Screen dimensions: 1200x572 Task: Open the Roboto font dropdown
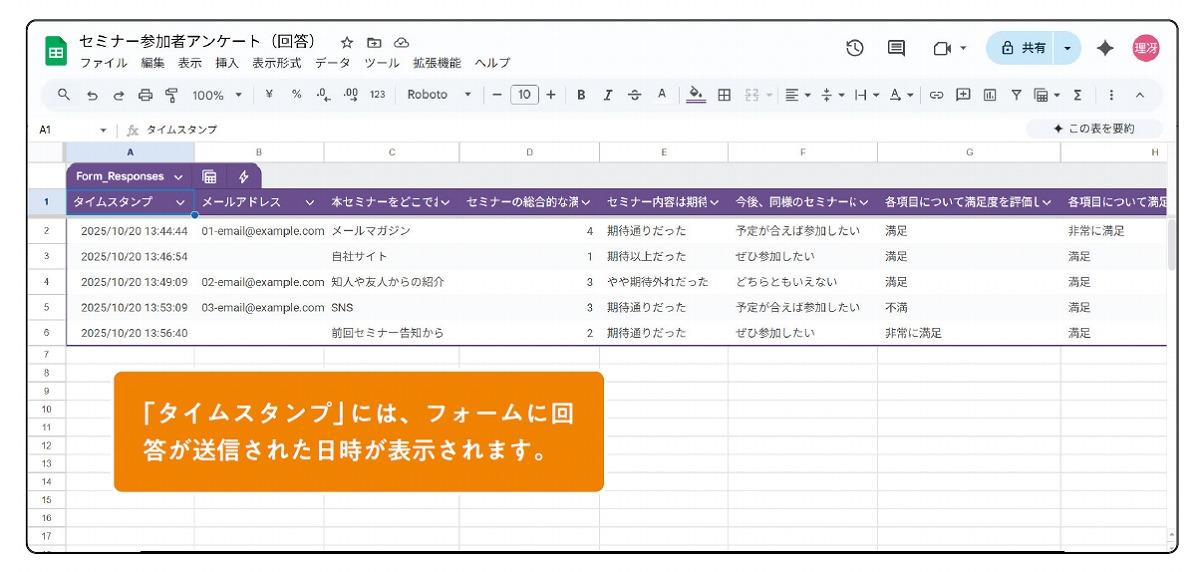pos(439,96)
